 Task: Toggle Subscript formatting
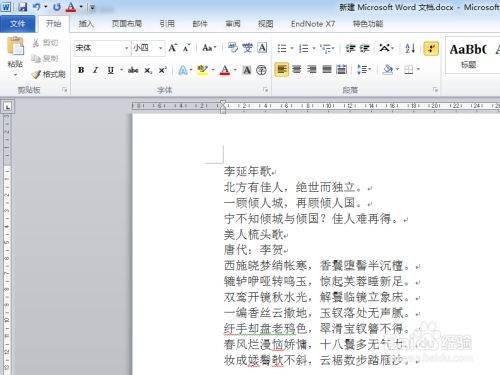tap(148, 70)
